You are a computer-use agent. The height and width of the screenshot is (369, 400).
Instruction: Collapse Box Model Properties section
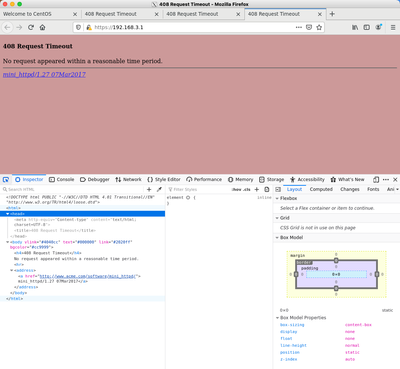277,318
